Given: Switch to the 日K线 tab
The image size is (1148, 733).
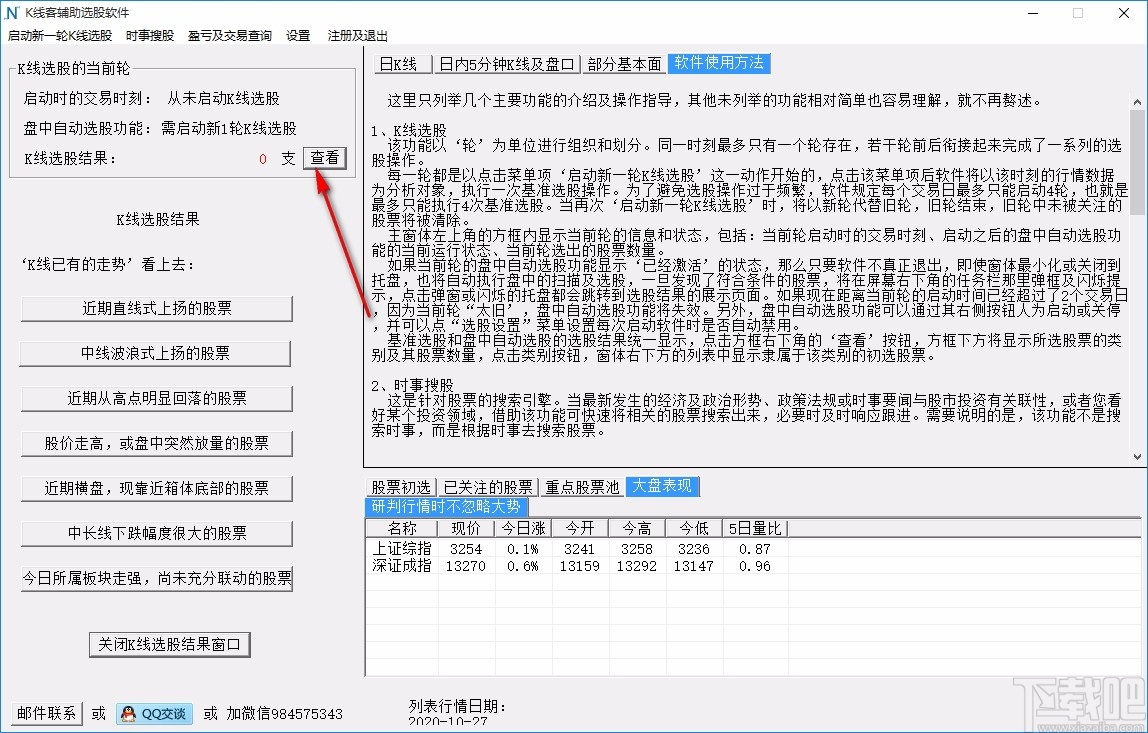Looking at the screenshot, I should pyautogui.click(x=402, y=63).
